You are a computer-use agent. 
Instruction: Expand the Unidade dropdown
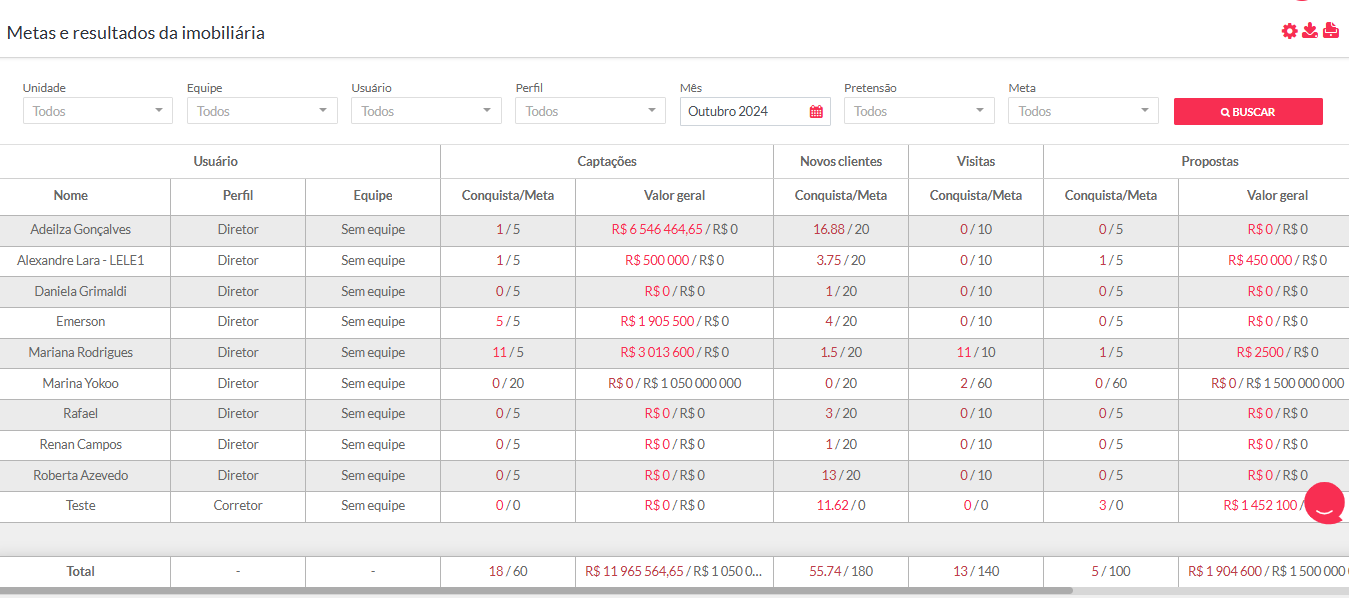pos(98,111)
